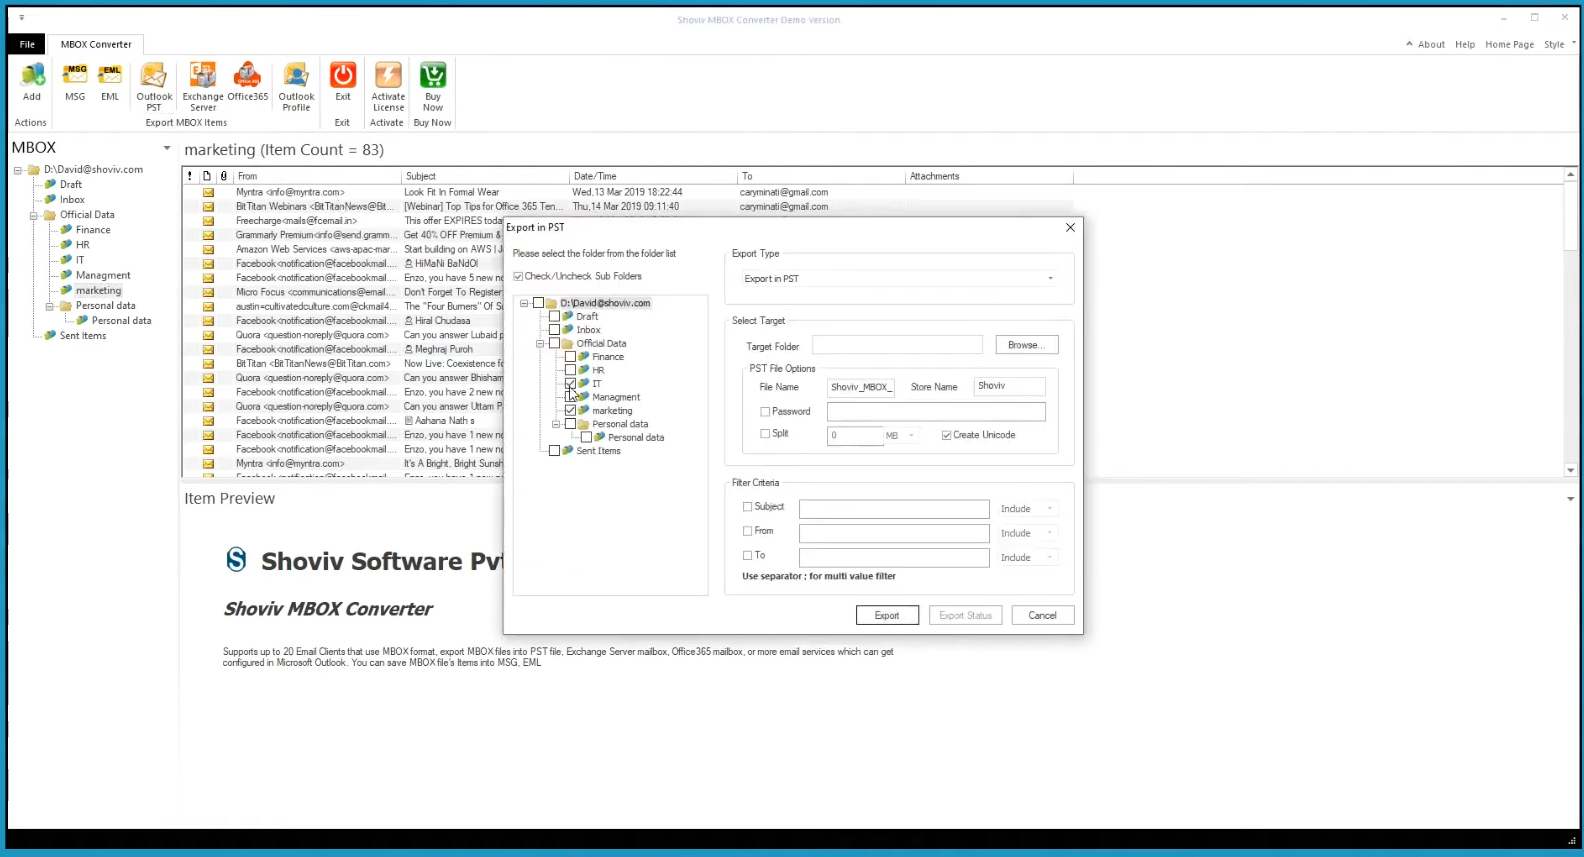Click the Subject filter text field
Screen dimensions: 1584x857
[894, 509]
